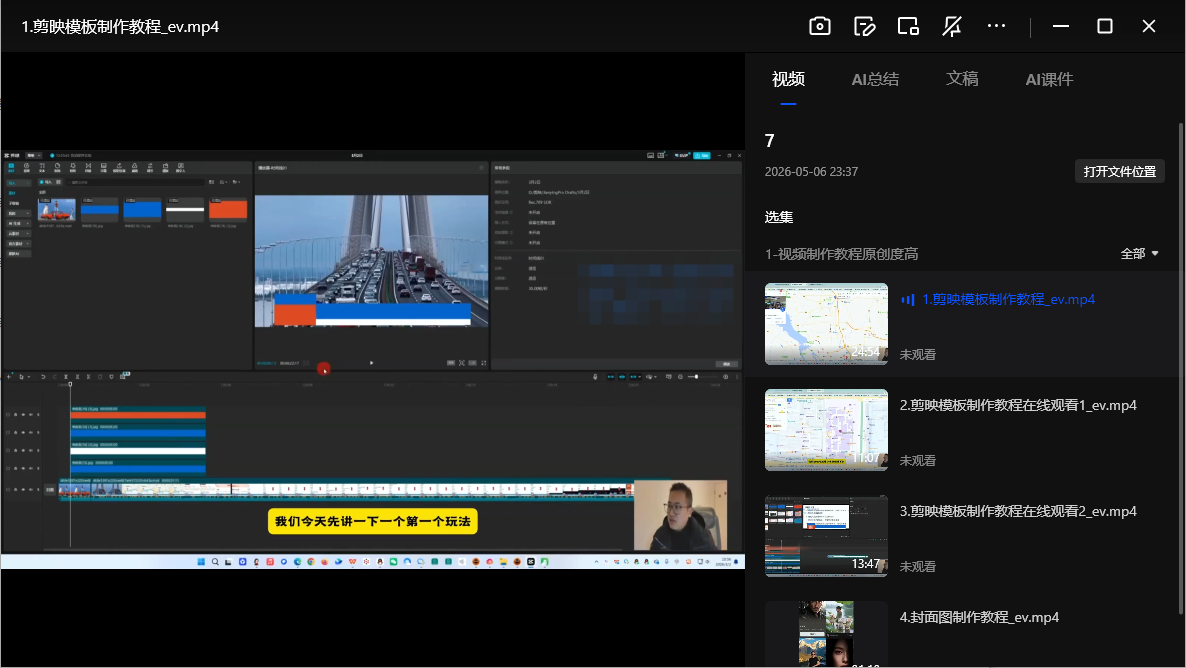This screenshot has width=1186, height=668.
Task: Click the window title 1.剪映模板制作教程_ev.mp4
Action: (x=120, y=26)
